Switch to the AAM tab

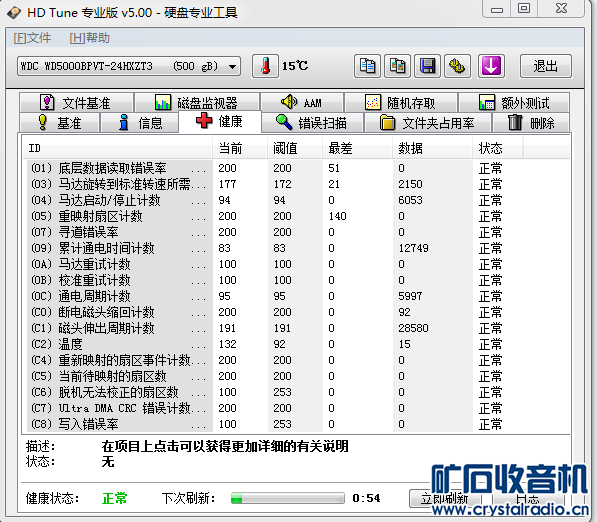coord(302,103)
